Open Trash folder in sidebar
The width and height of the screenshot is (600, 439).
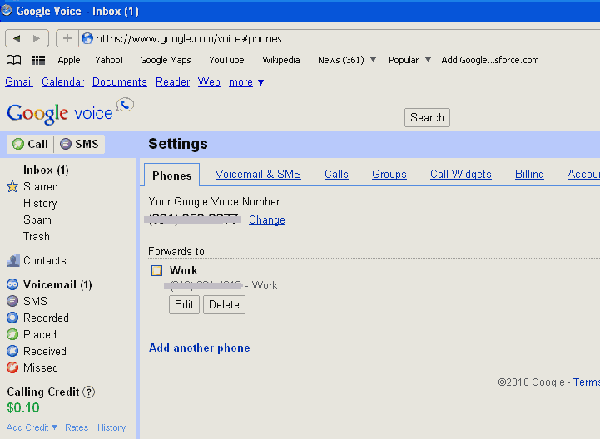coord(36,236)
